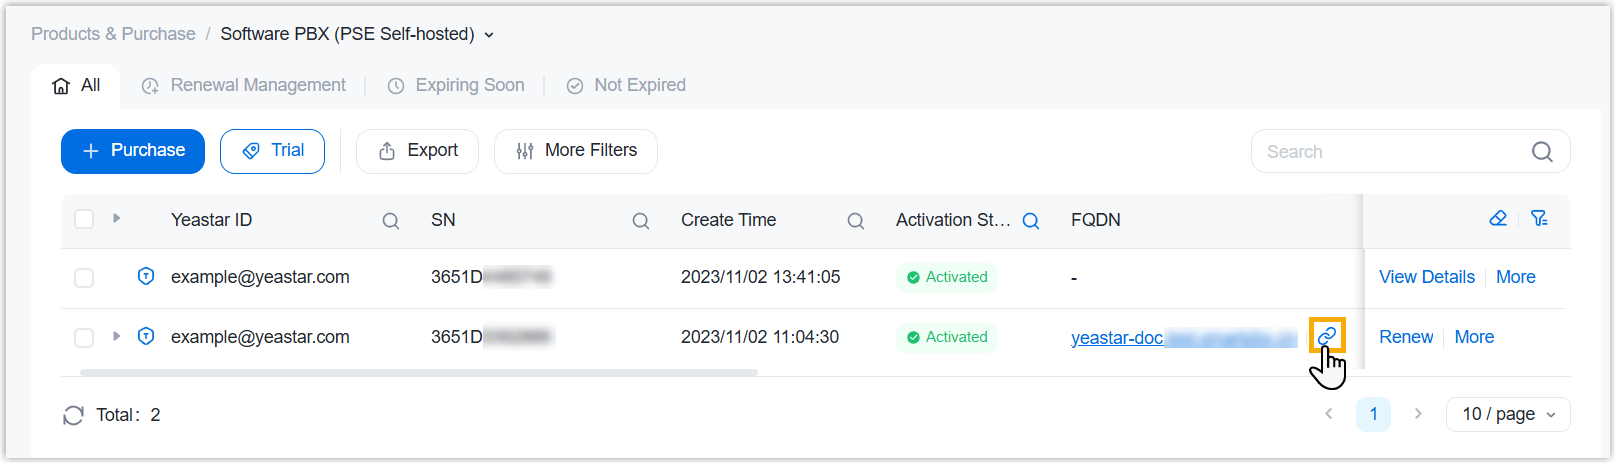
Task: Click the Activation Status column search icon
Action: pos(1031,221)
